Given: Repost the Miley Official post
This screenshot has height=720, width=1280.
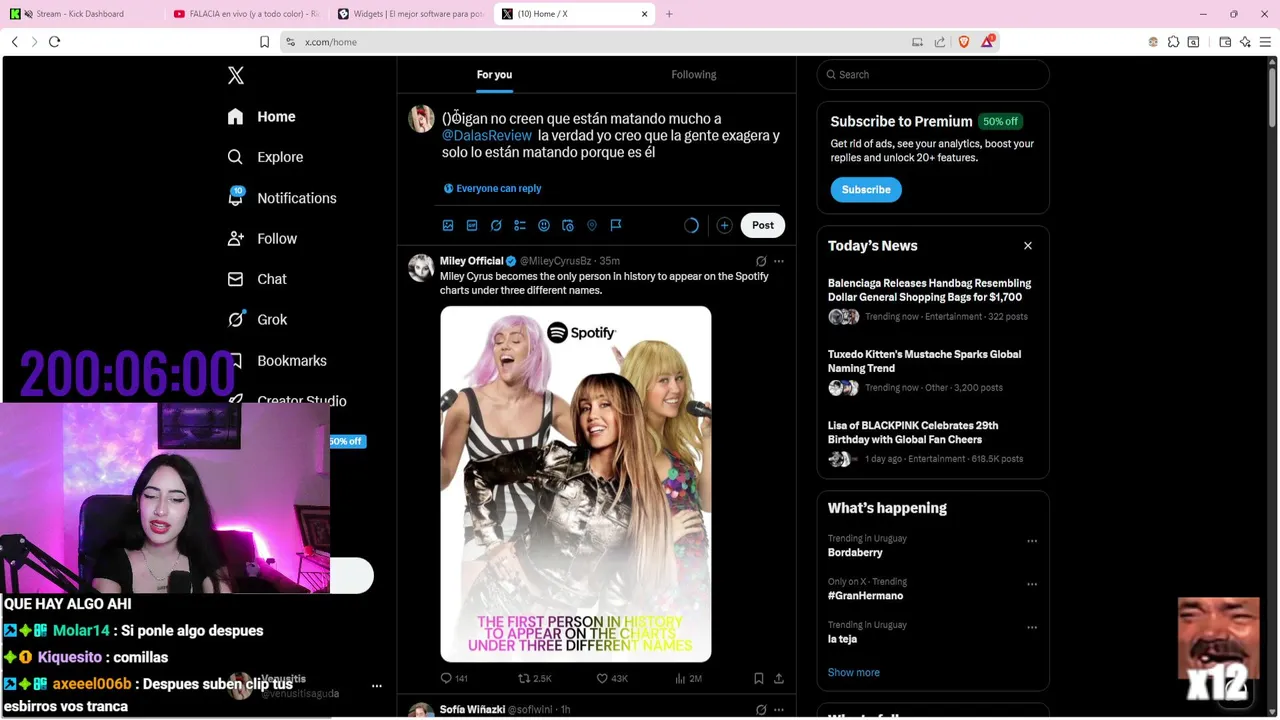Looking at the screenshot, I should (x=534, y=678).
